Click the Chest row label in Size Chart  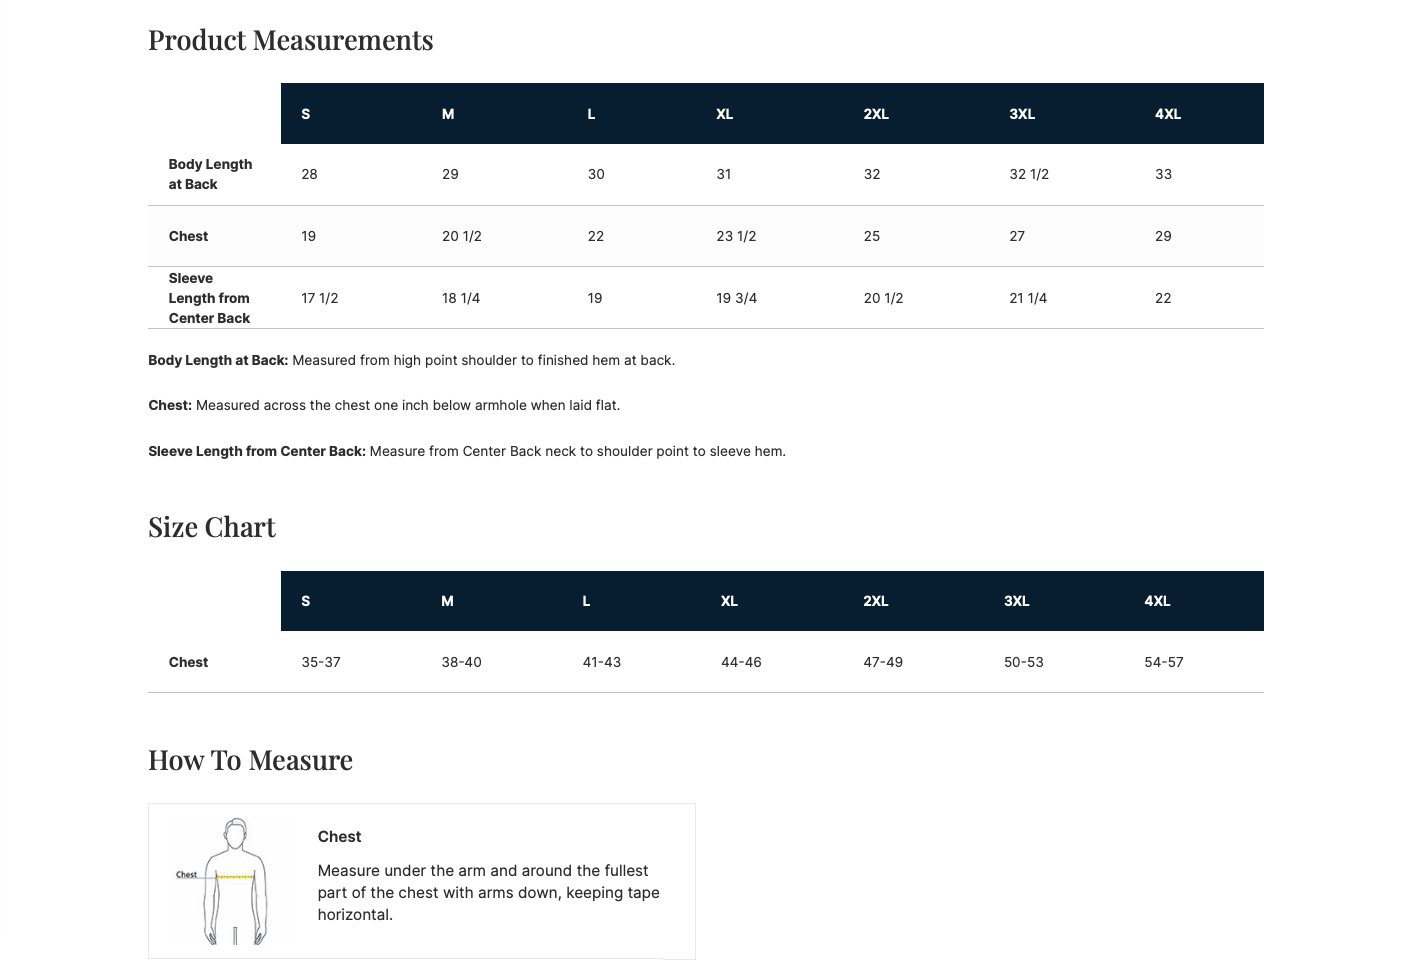[x=188, y=662]
